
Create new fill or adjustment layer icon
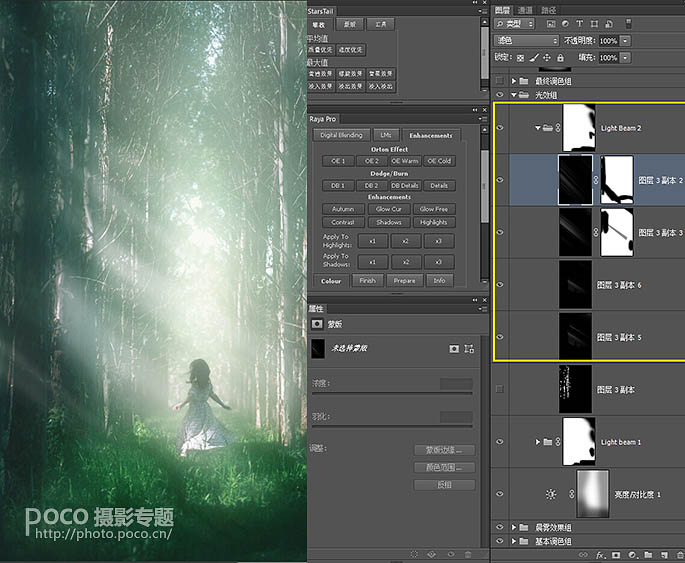633,555
